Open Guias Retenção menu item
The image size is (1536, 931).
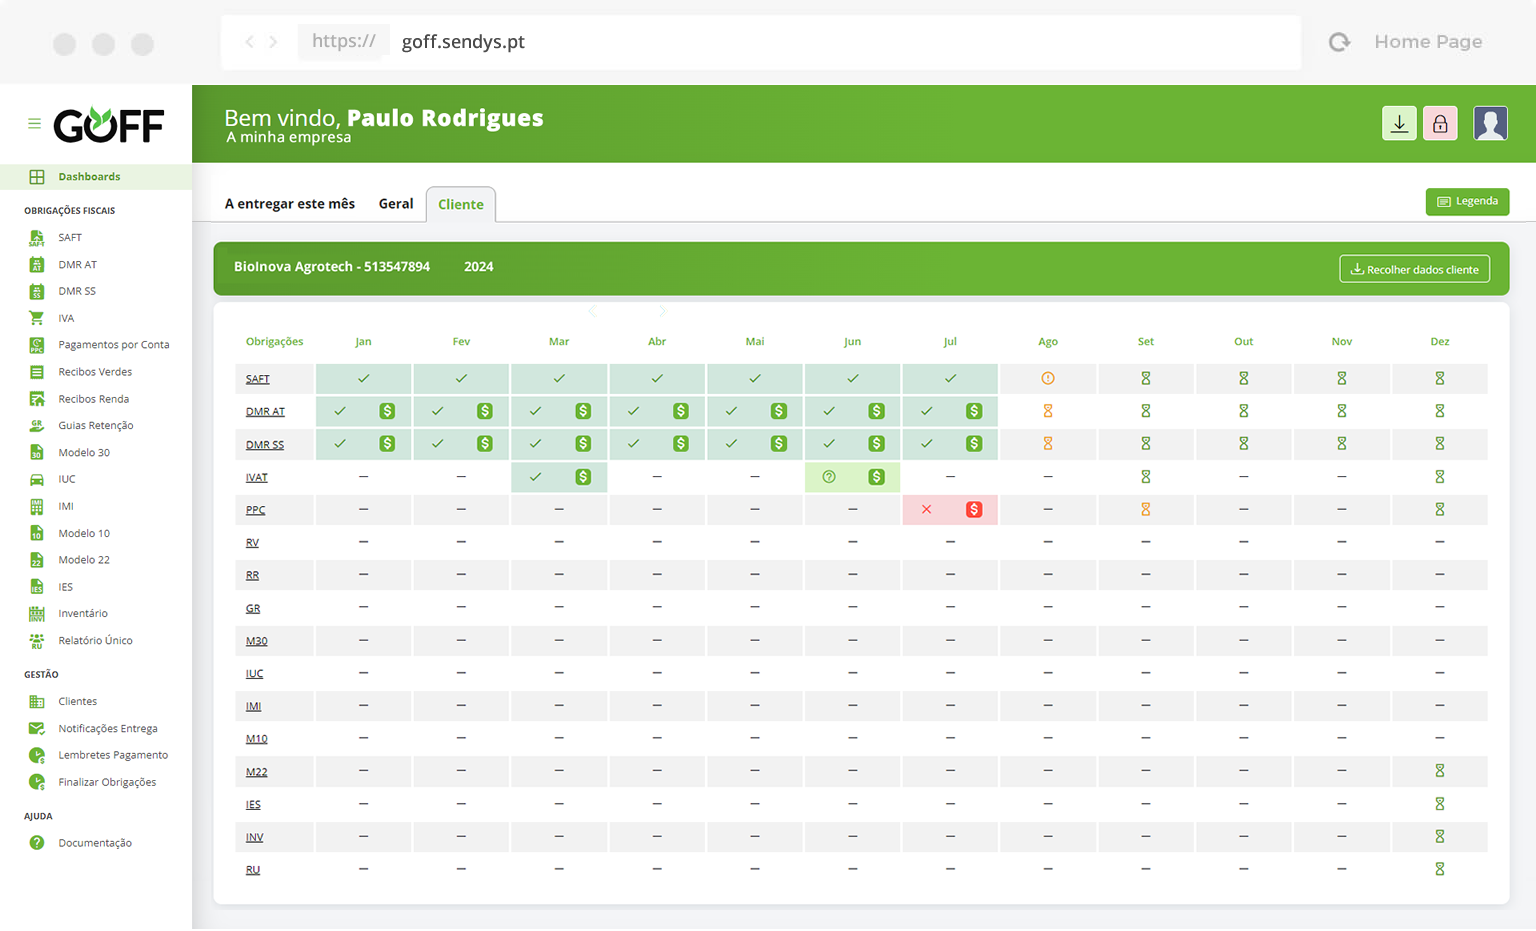[96, 426]
